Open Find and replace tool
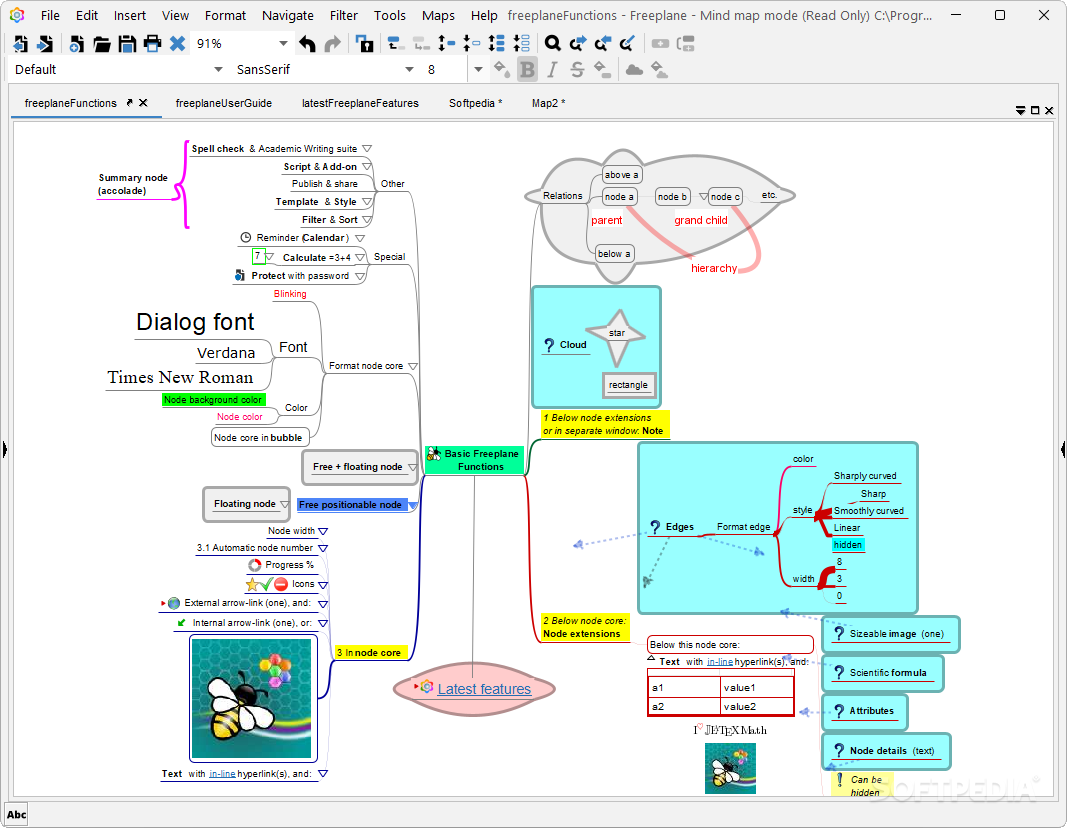 click(627, 44)
